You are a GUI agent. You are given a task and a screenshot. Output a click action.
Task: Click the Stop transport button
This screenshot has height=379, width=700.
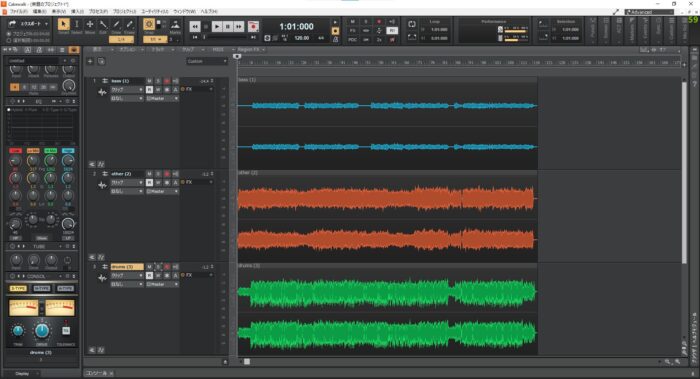coord(206,27)
